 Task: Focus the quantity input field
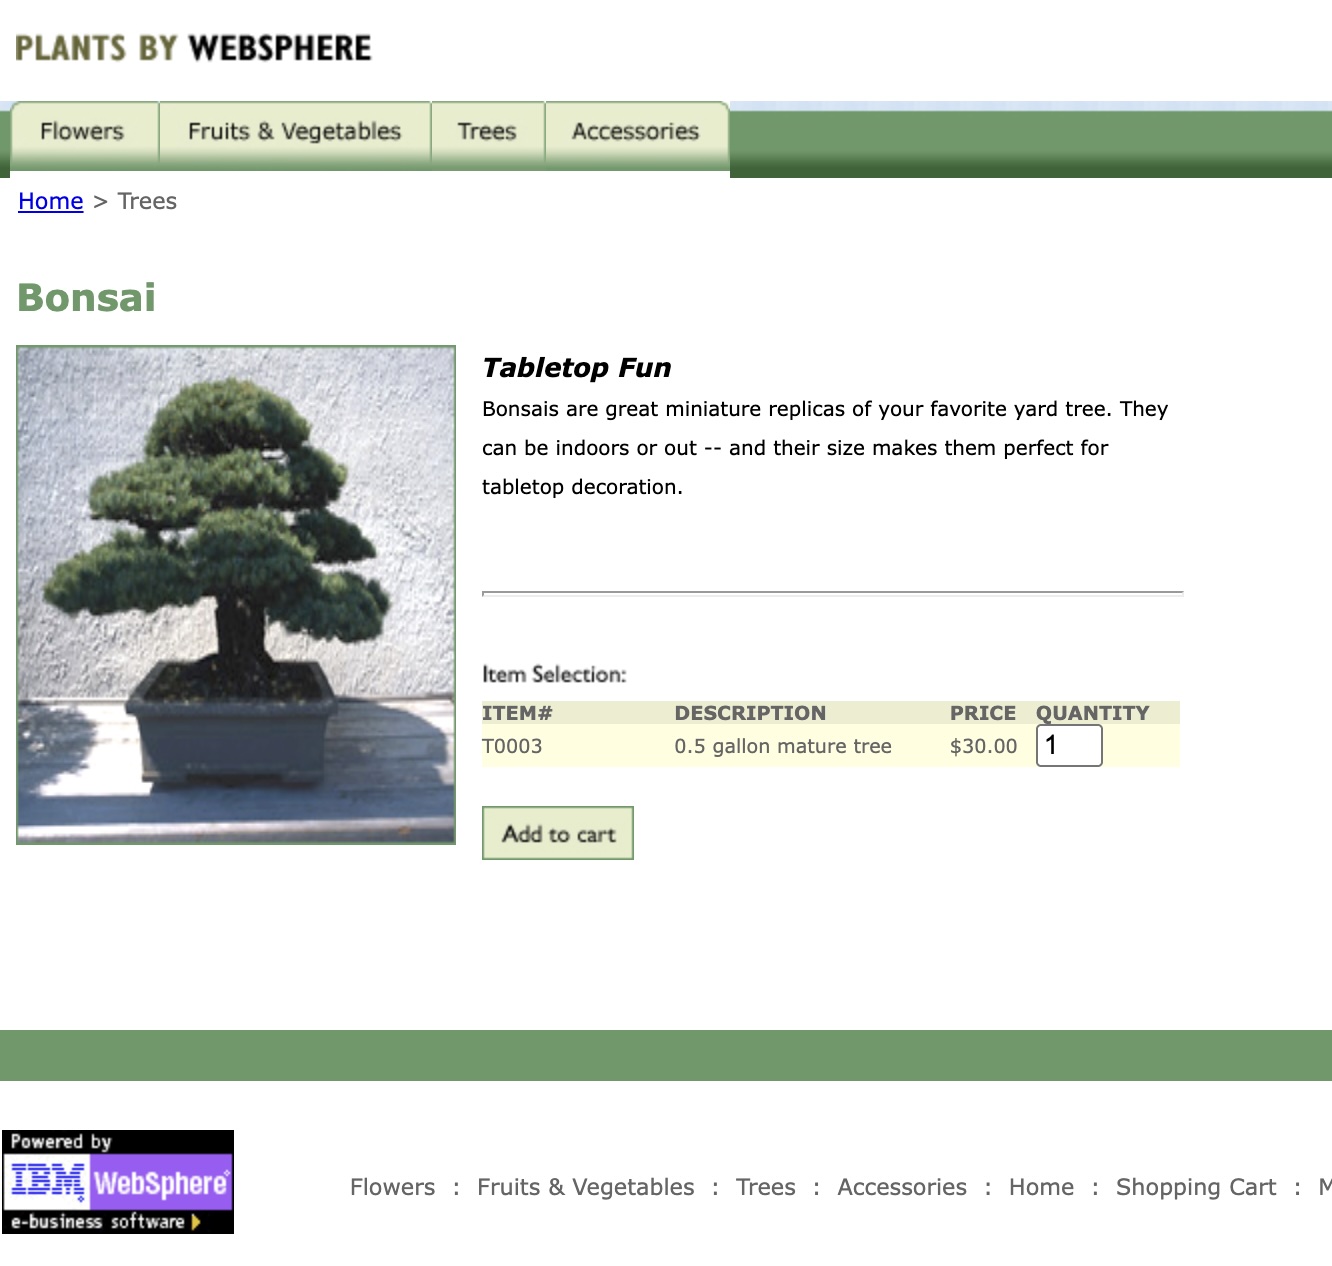(x=1068, y=746)
